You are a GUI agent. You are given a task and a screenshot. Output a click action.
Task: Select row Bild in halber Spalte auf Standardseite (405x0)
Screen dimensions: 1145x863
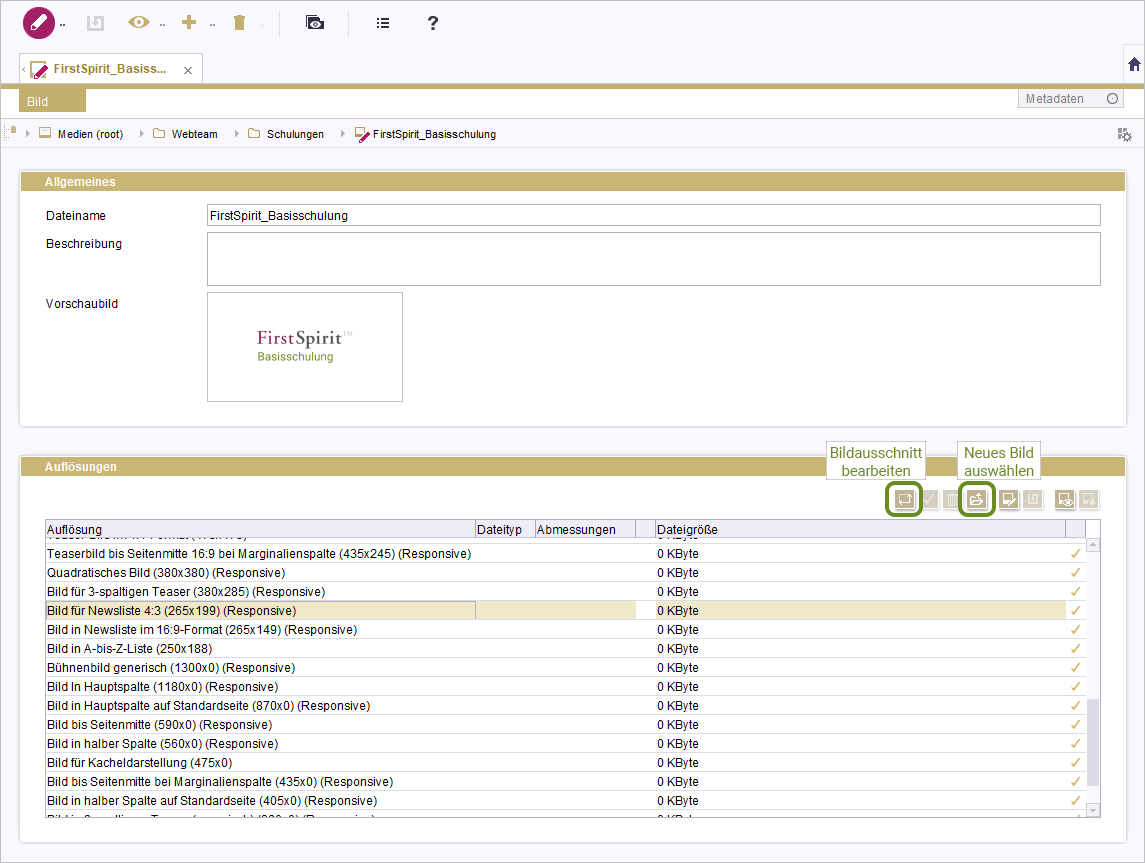566,800
